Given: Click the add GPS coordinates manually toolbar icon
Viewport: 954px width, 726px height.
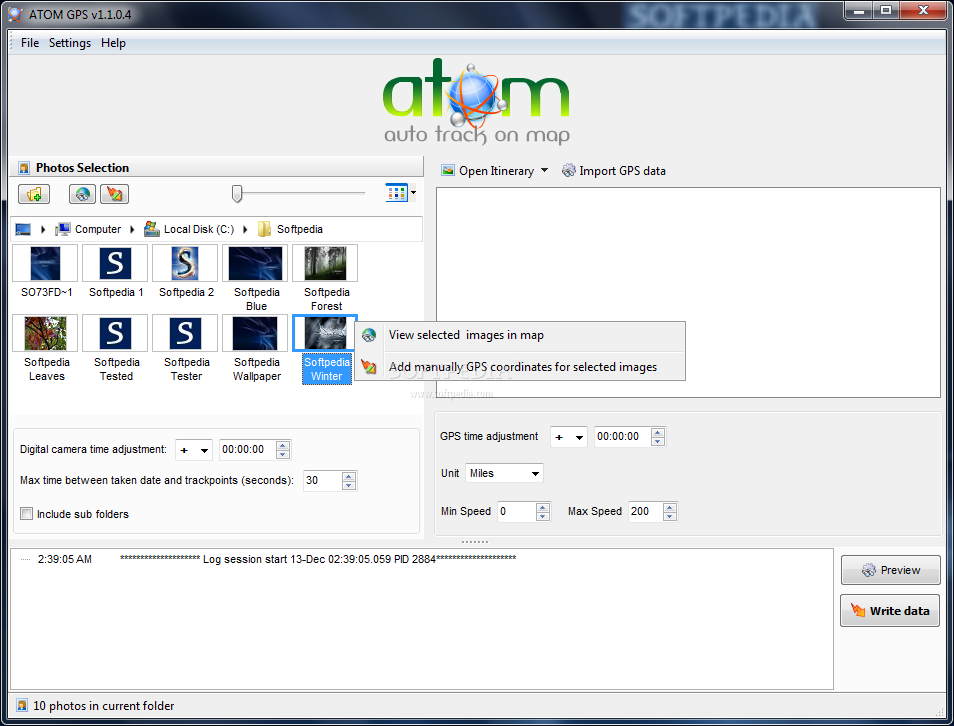Looking at the screenshot, I should coord(114,194).
